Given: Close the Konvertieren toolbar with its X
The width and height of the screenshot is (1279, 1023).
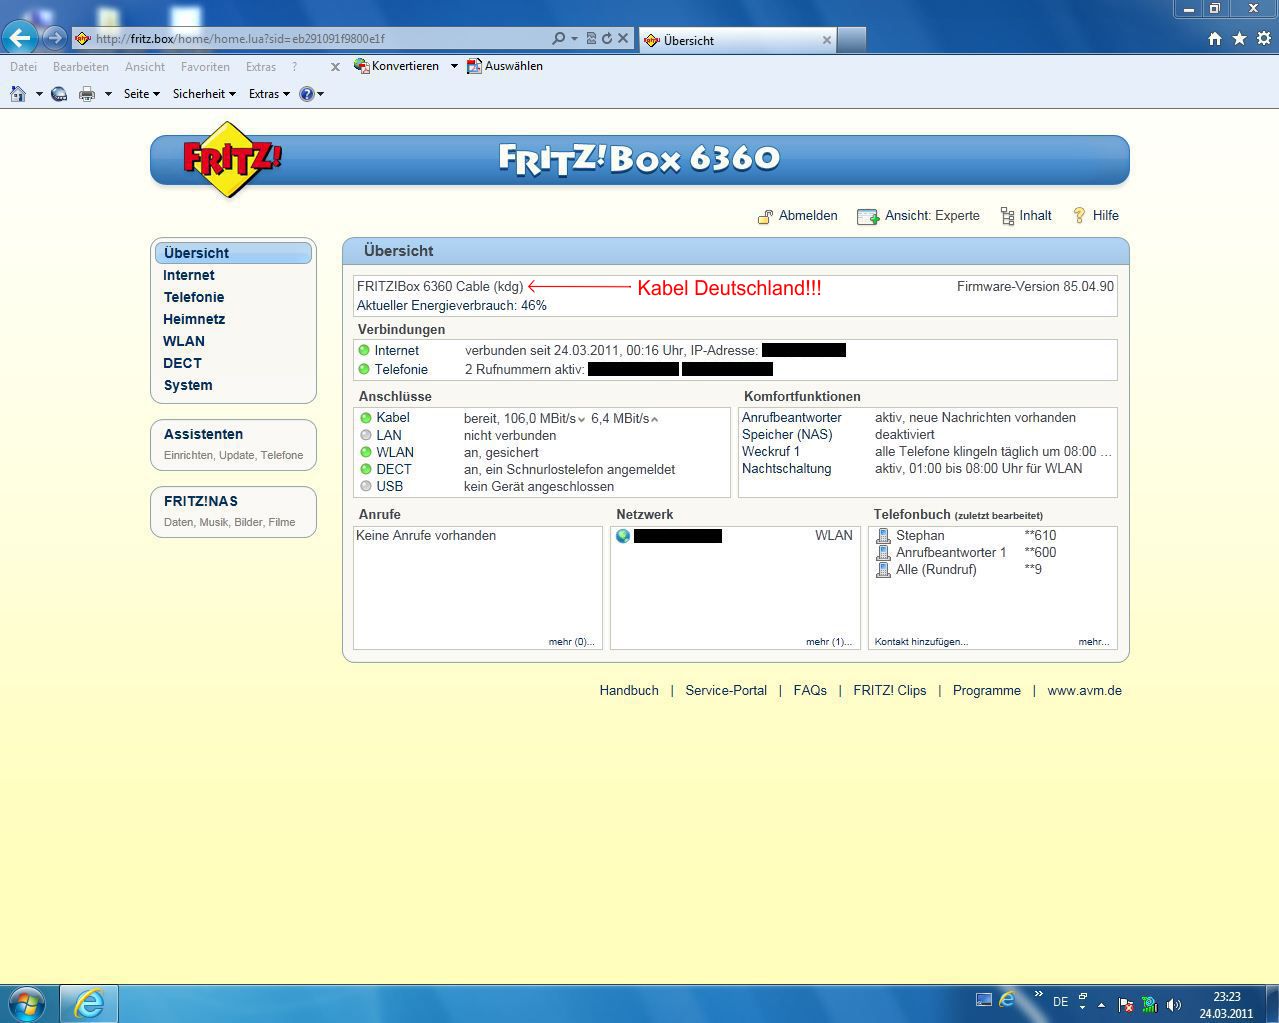Looking at the screenshot, I should tap(335, 67).
